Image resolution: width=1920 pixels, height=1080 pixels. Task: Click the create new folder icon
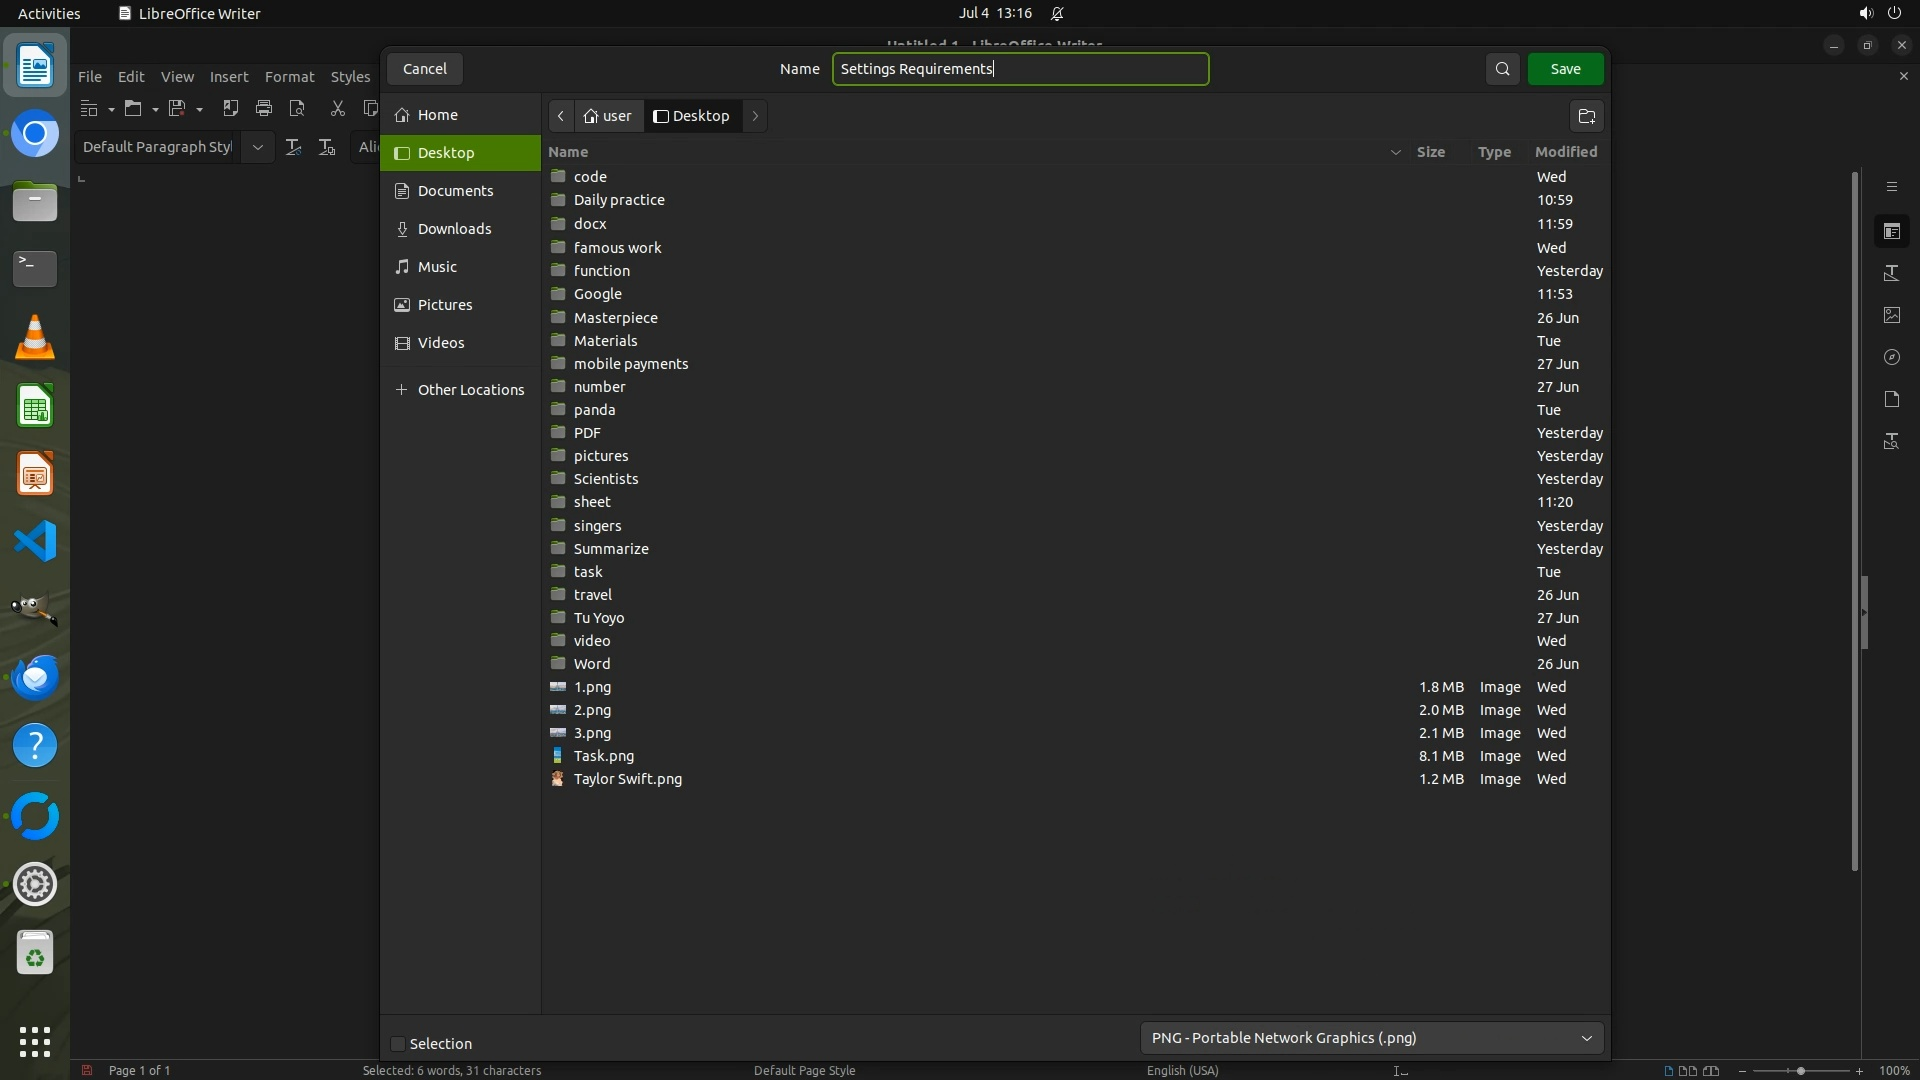[1586, 116]
